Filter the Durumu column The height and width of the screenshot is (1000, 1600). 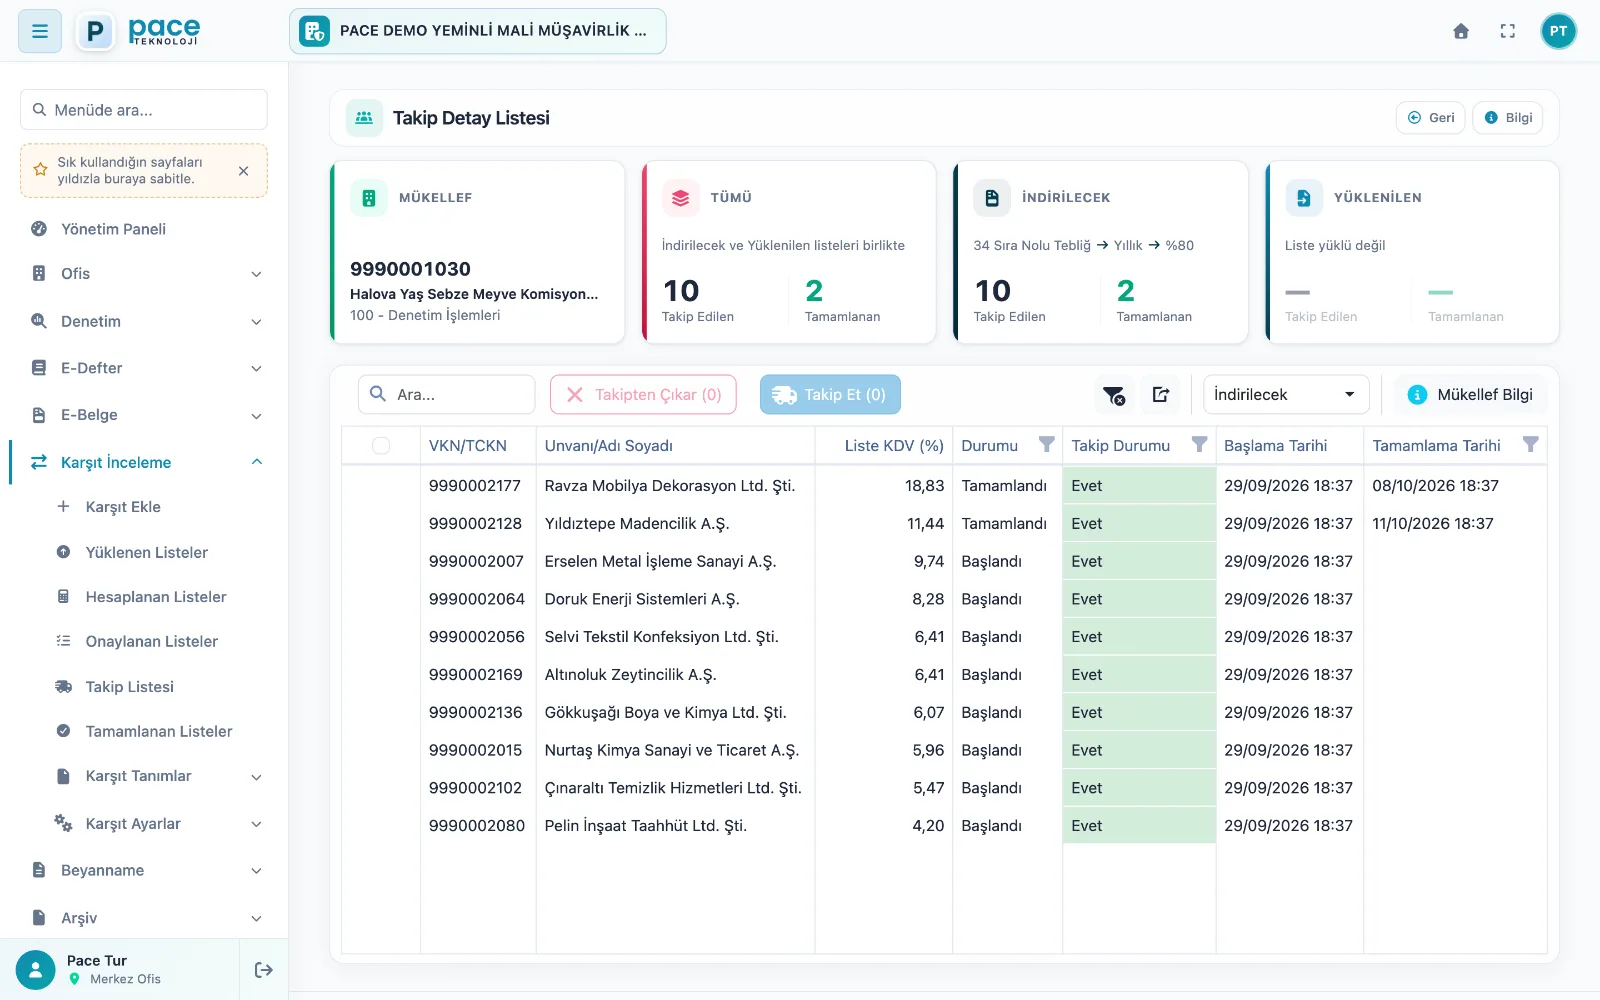[x=1046, y=445]
